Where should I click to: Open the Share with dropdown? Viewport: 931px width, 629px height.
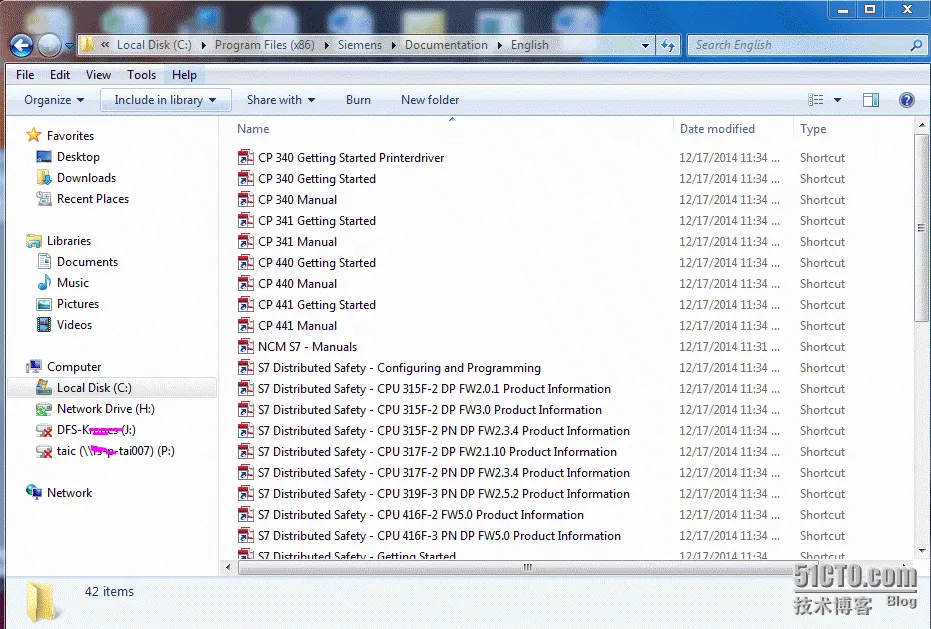281,100
